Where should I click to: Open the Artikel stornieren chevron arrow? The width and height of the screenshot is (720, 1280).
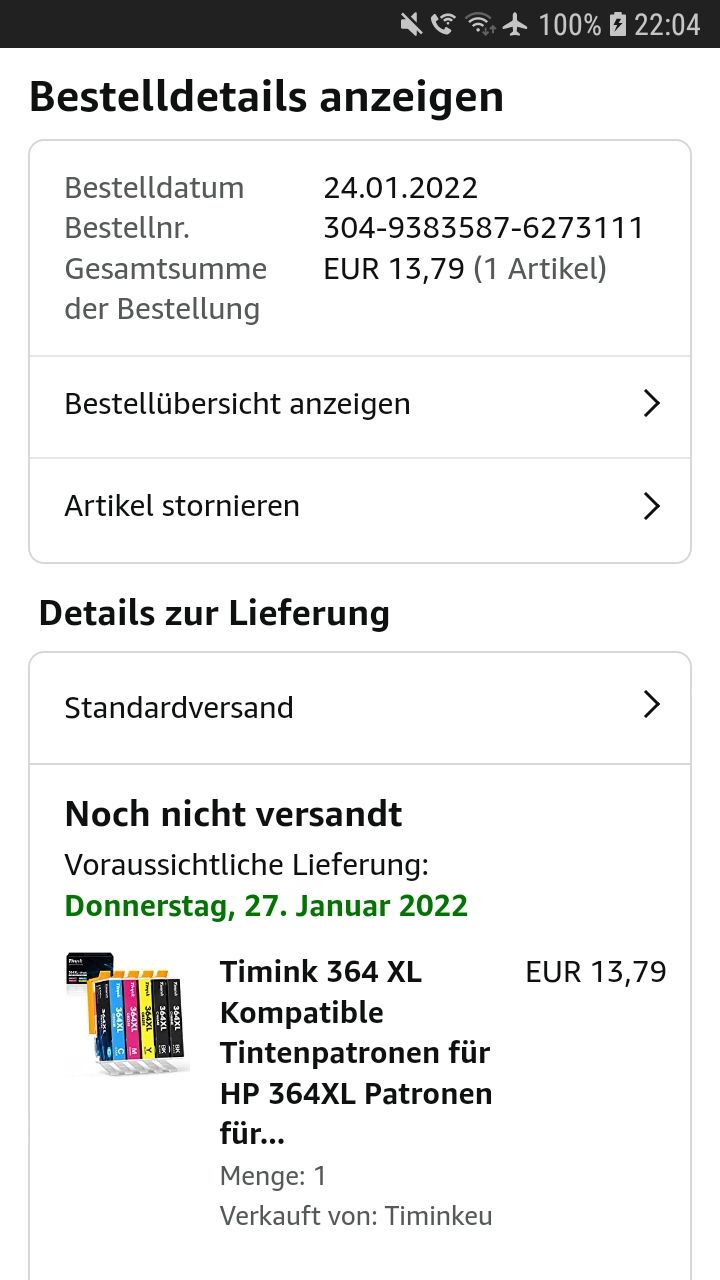click(651, 506)
